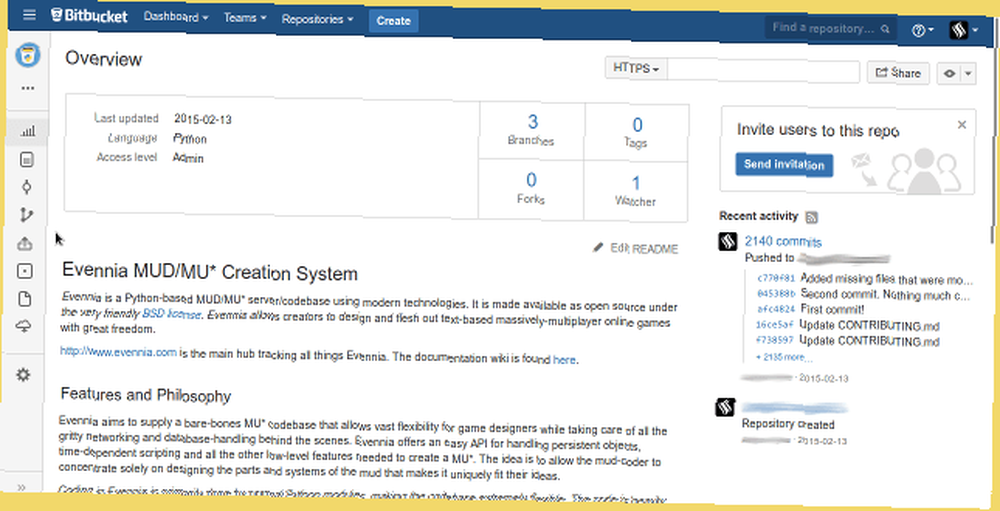Open the 1 Watcher link
The height and width of the screenshot is (511, 1000).
(635, 191)
